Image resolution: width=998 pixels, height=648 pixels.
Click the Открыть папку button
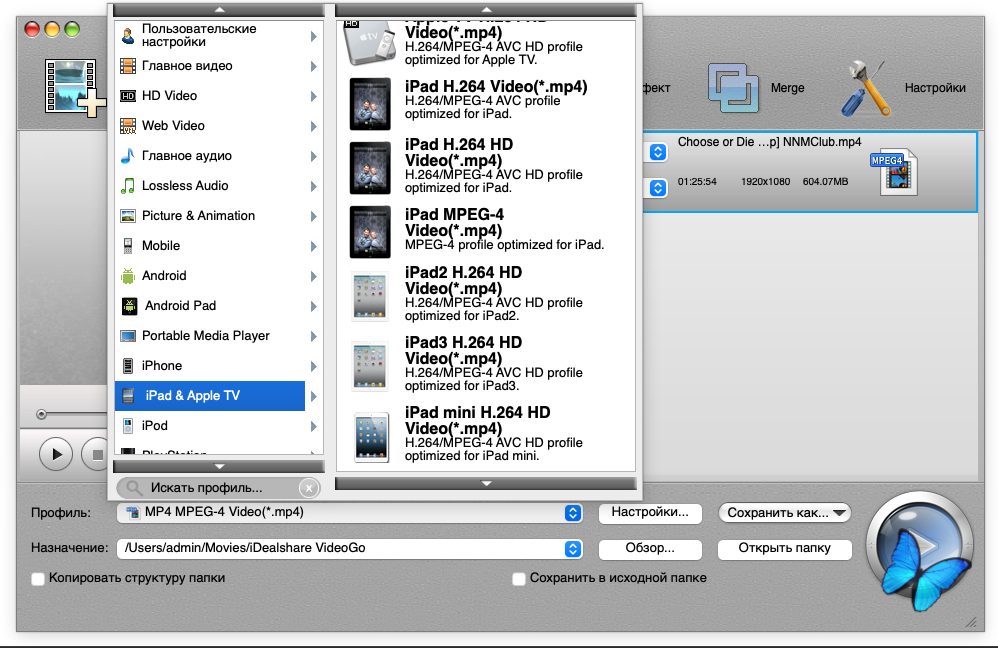click(x=784, y=549)
